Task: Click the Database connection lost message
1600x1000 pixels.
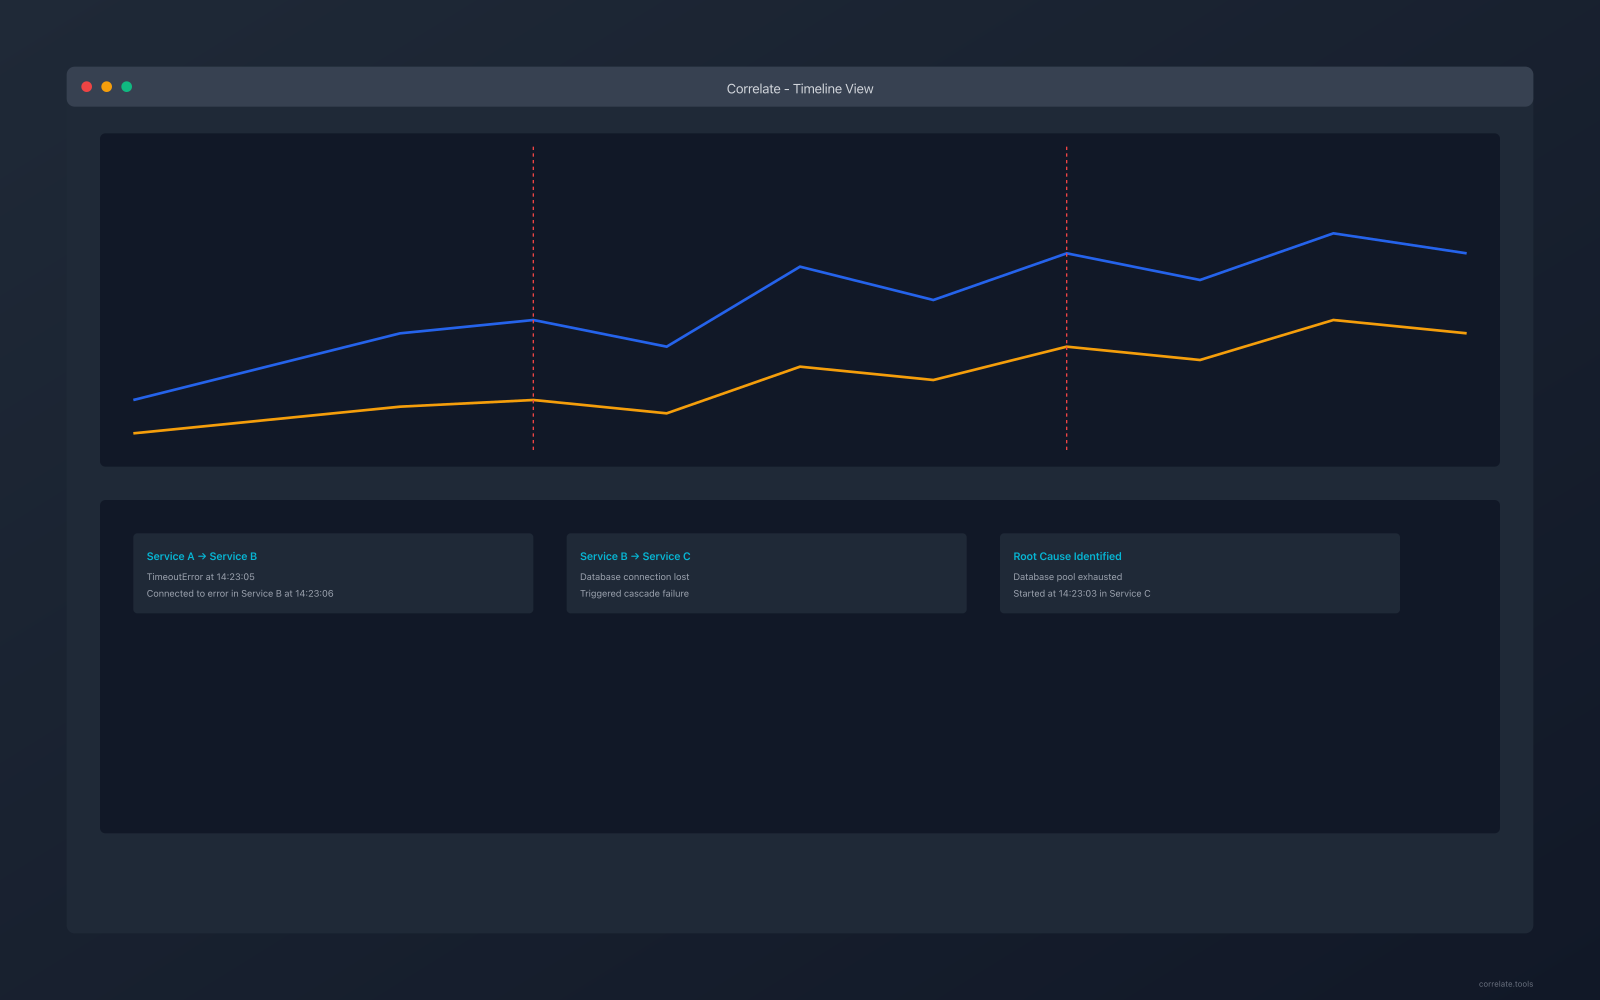Action: pos(634,577)
